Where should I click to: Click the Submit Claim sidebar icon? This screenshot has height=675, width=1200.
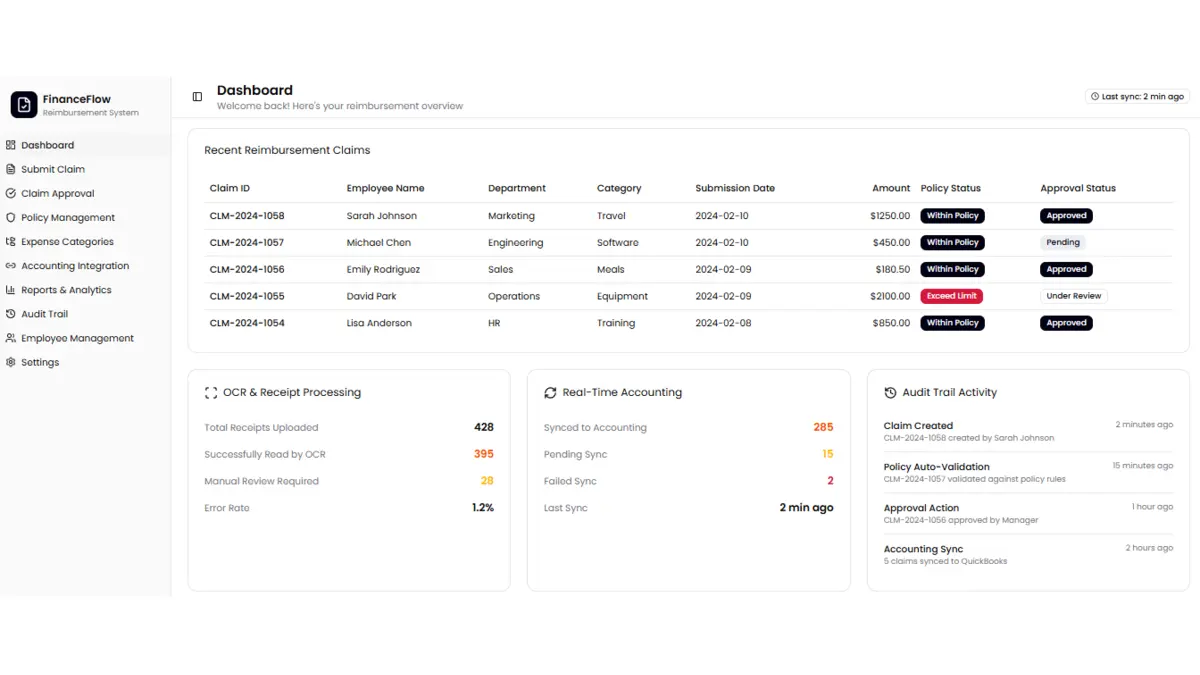(11, 169)
